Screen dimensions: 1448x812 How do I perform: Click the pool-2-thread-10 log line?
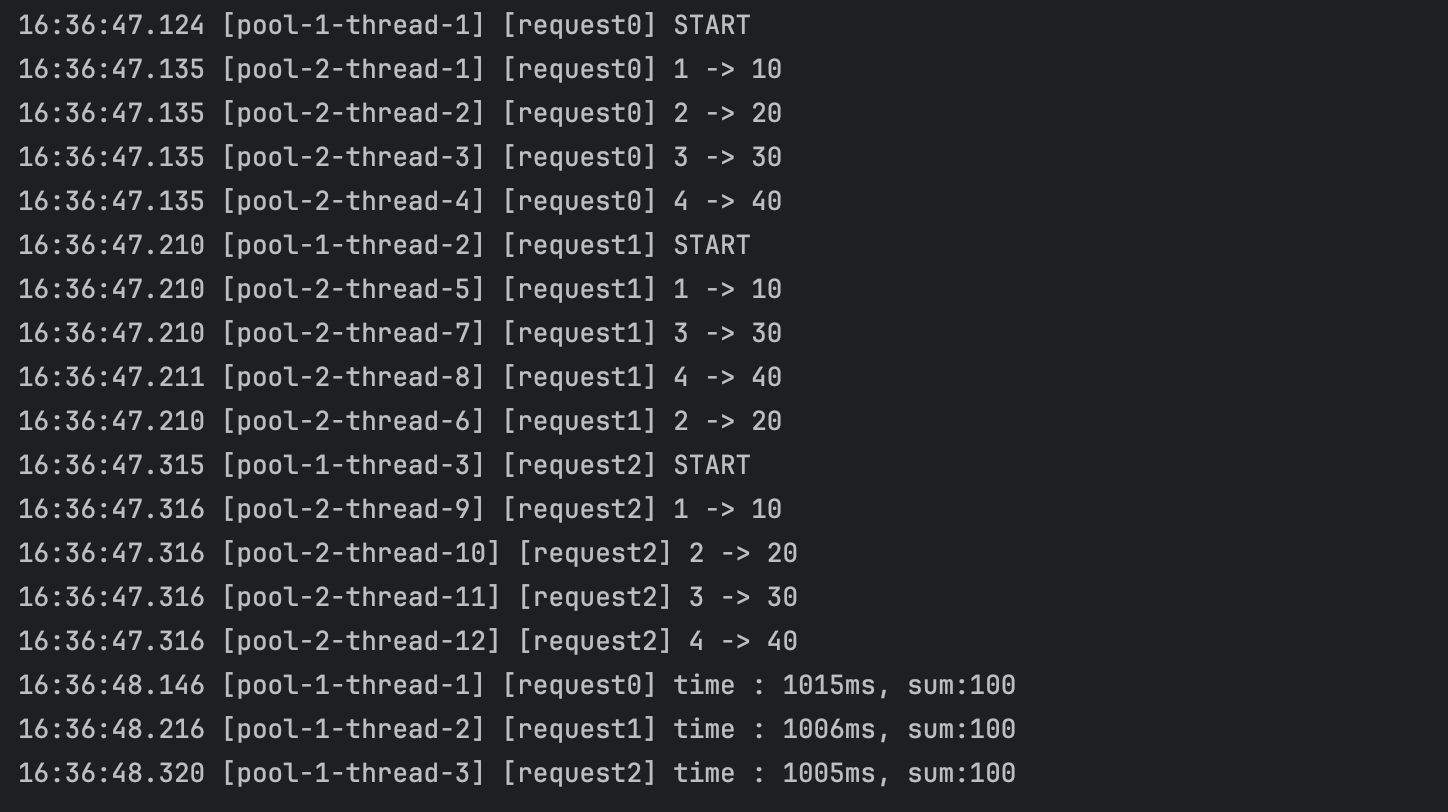coord(408,553)
